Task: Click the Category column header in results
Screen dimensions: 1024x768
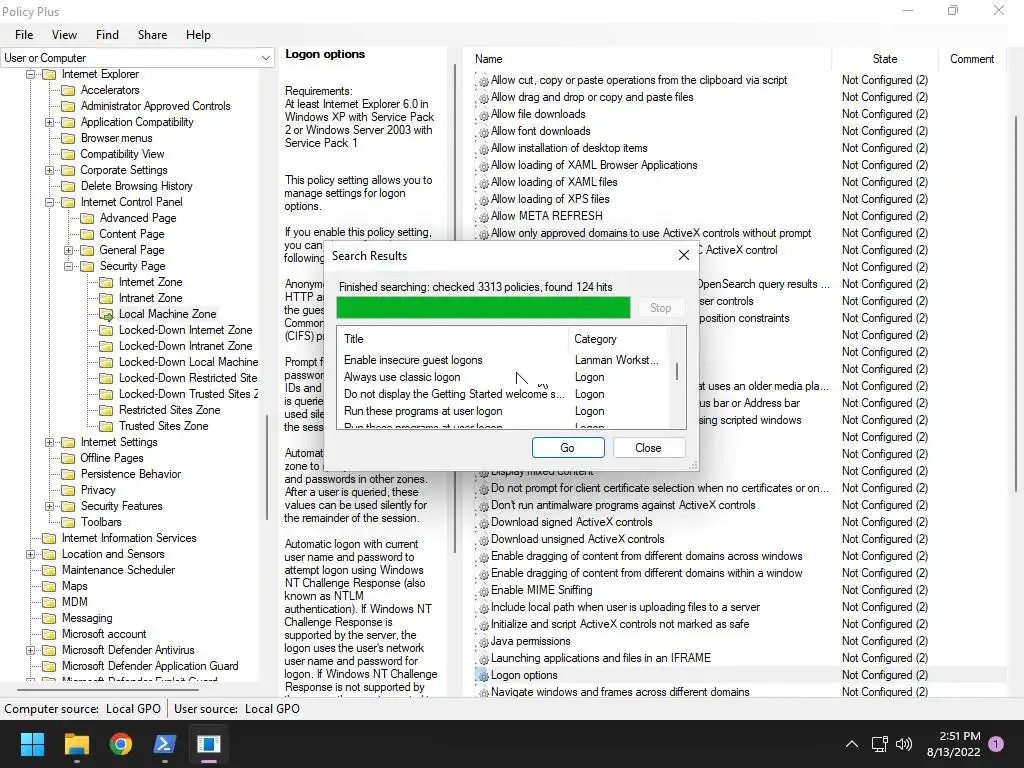Action: pyautogui.click(x=619, y=339)
